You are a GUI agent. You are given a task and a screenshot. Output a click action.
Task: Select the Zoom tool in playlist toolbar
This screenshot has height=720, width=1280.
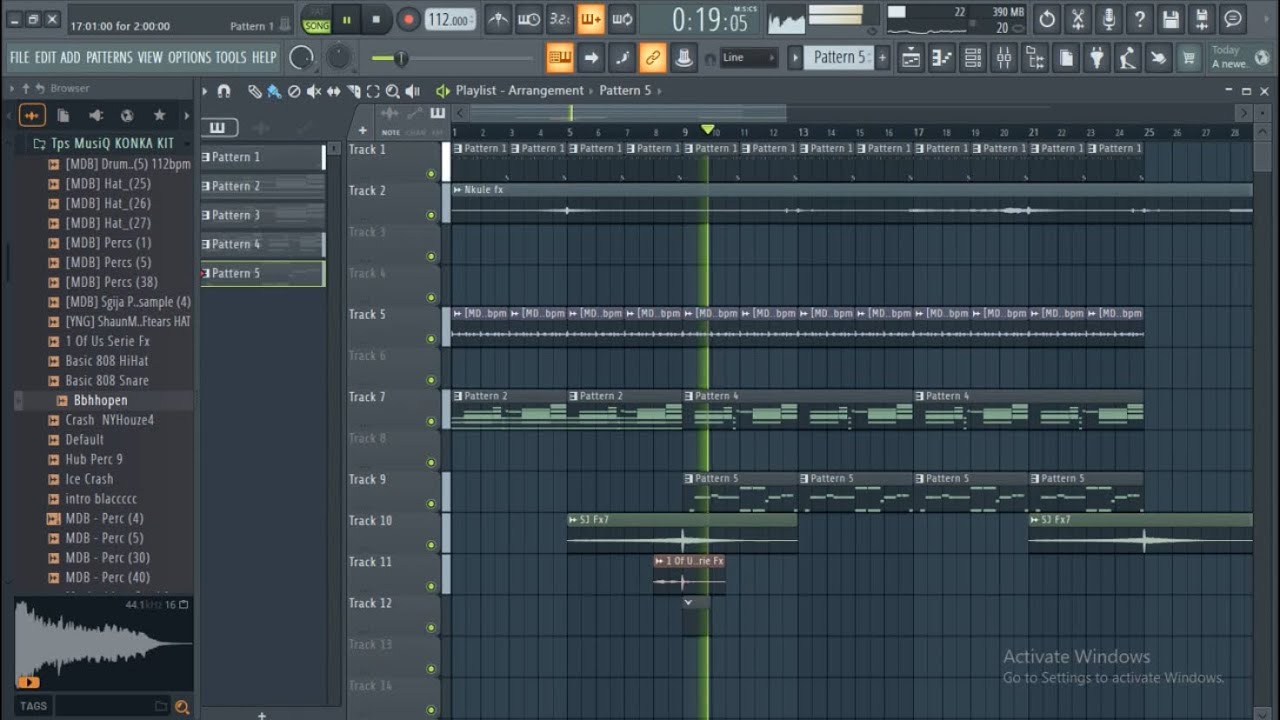(392, 91)
